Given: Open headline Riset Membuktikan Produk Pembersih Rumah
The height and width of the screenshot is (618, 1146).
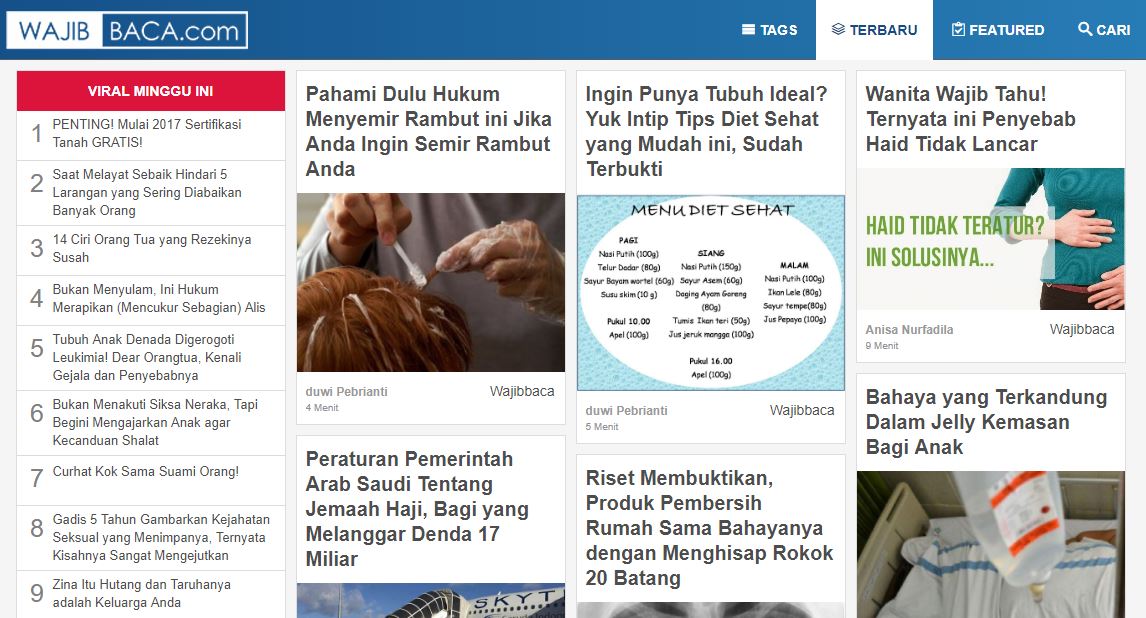Looking at the screenshot, I should (709, 528).
